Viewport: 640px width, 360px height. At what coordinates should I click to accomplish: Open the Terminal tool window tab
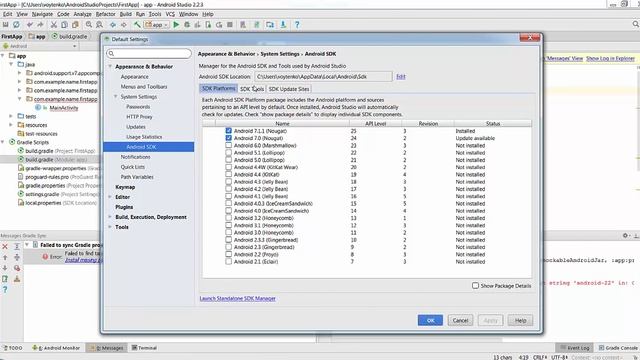pyautogui.click(x=144, y=348)
